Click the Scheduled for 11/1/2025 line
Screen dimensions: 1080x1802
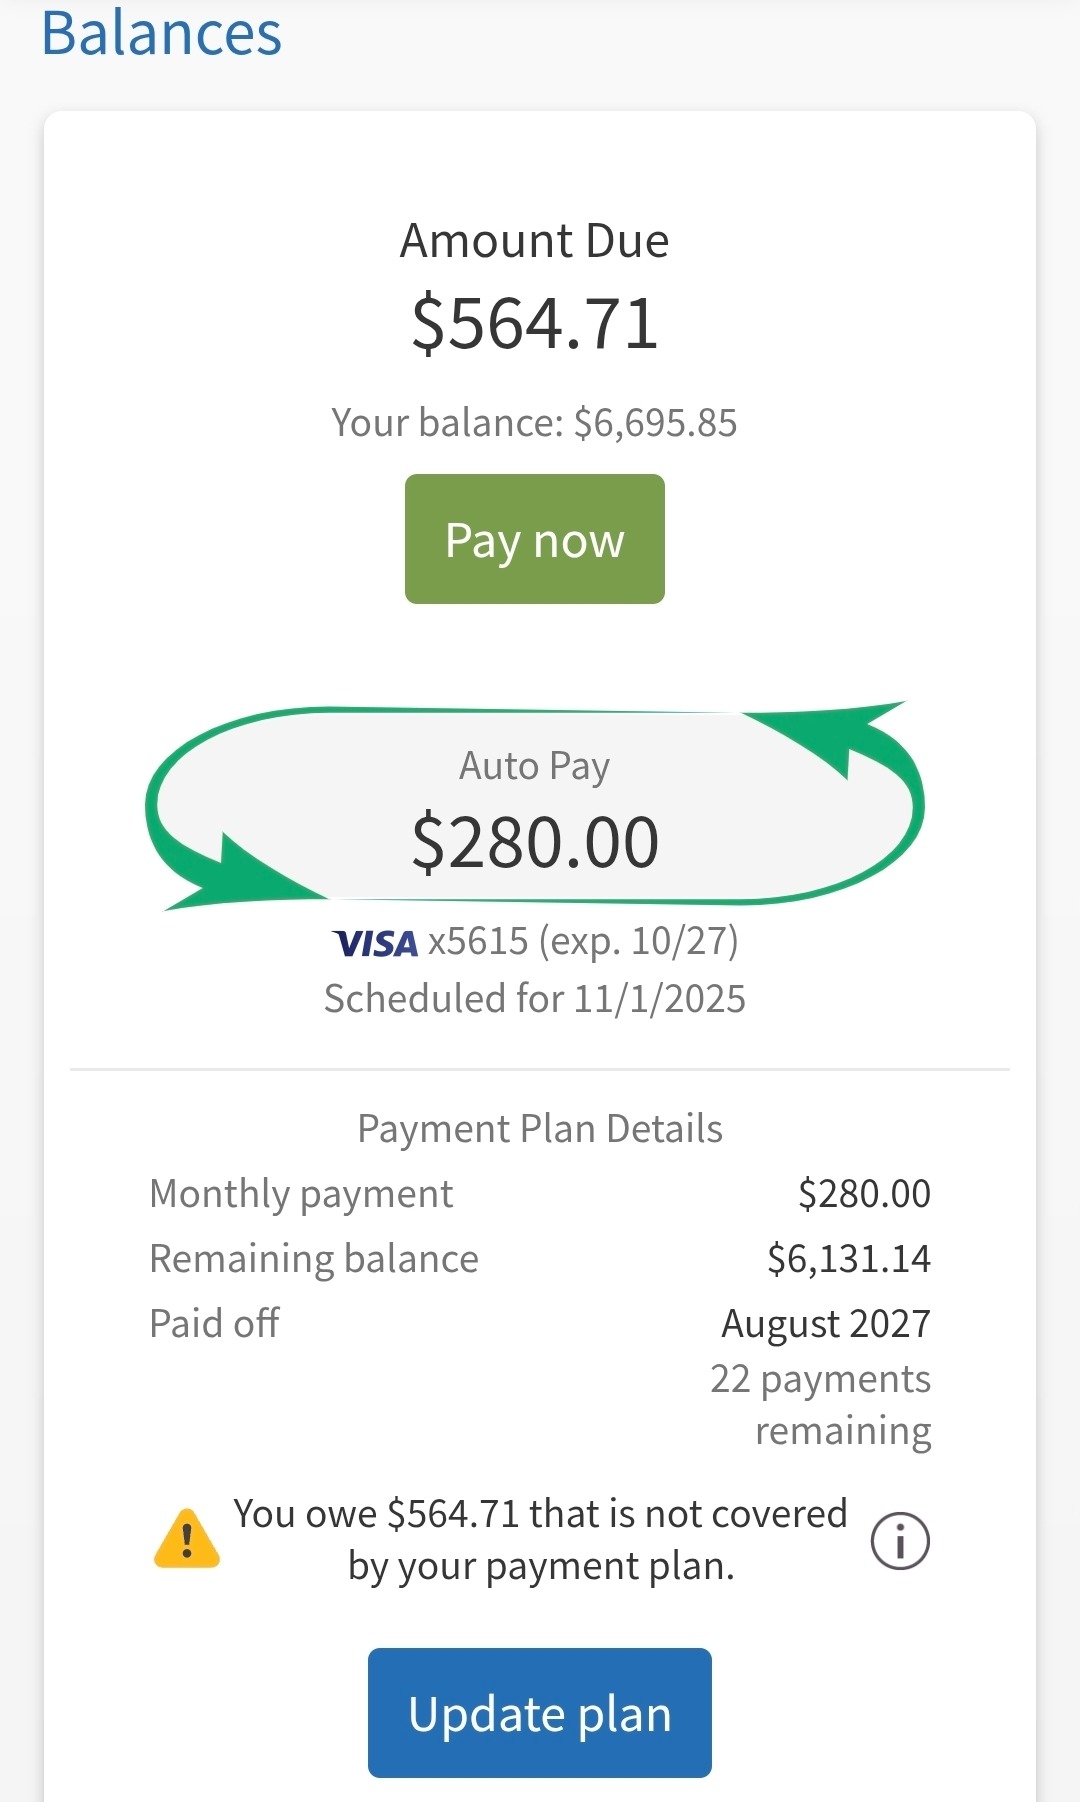(535, 999)
